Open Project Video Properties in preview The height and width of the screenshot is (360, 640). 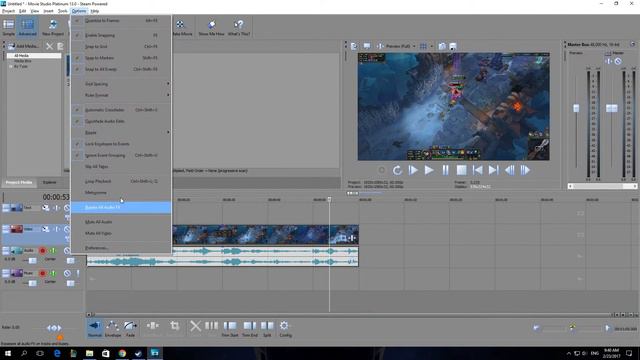[354, 46]
